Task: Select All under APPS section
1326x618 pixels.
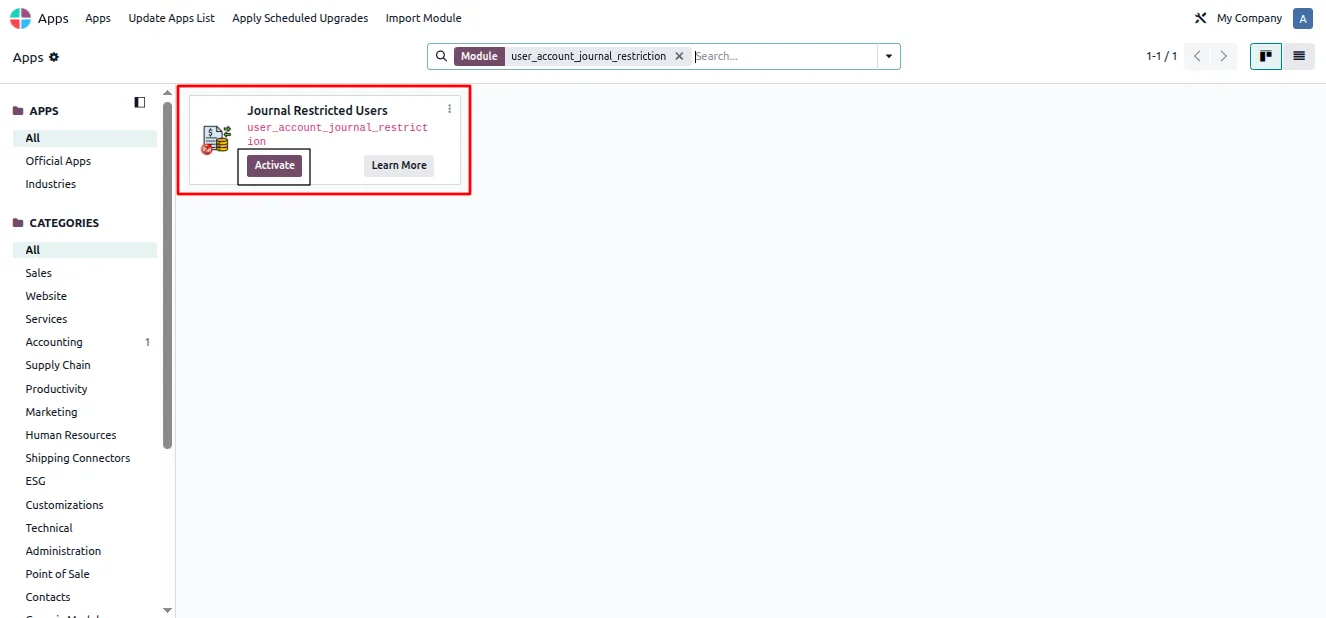Action: click(x=84, y=138)
